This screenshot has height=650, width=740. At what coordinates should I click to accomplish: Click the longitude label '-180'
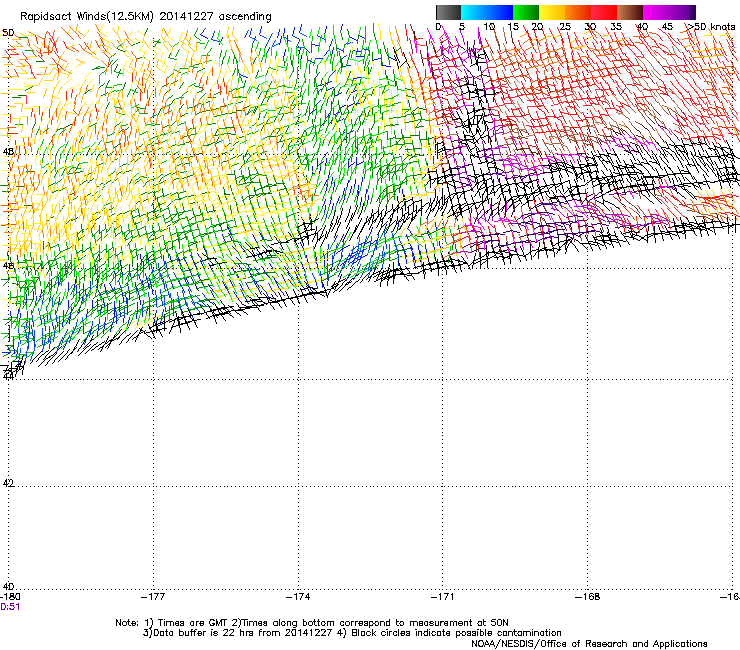pos(10,597)
